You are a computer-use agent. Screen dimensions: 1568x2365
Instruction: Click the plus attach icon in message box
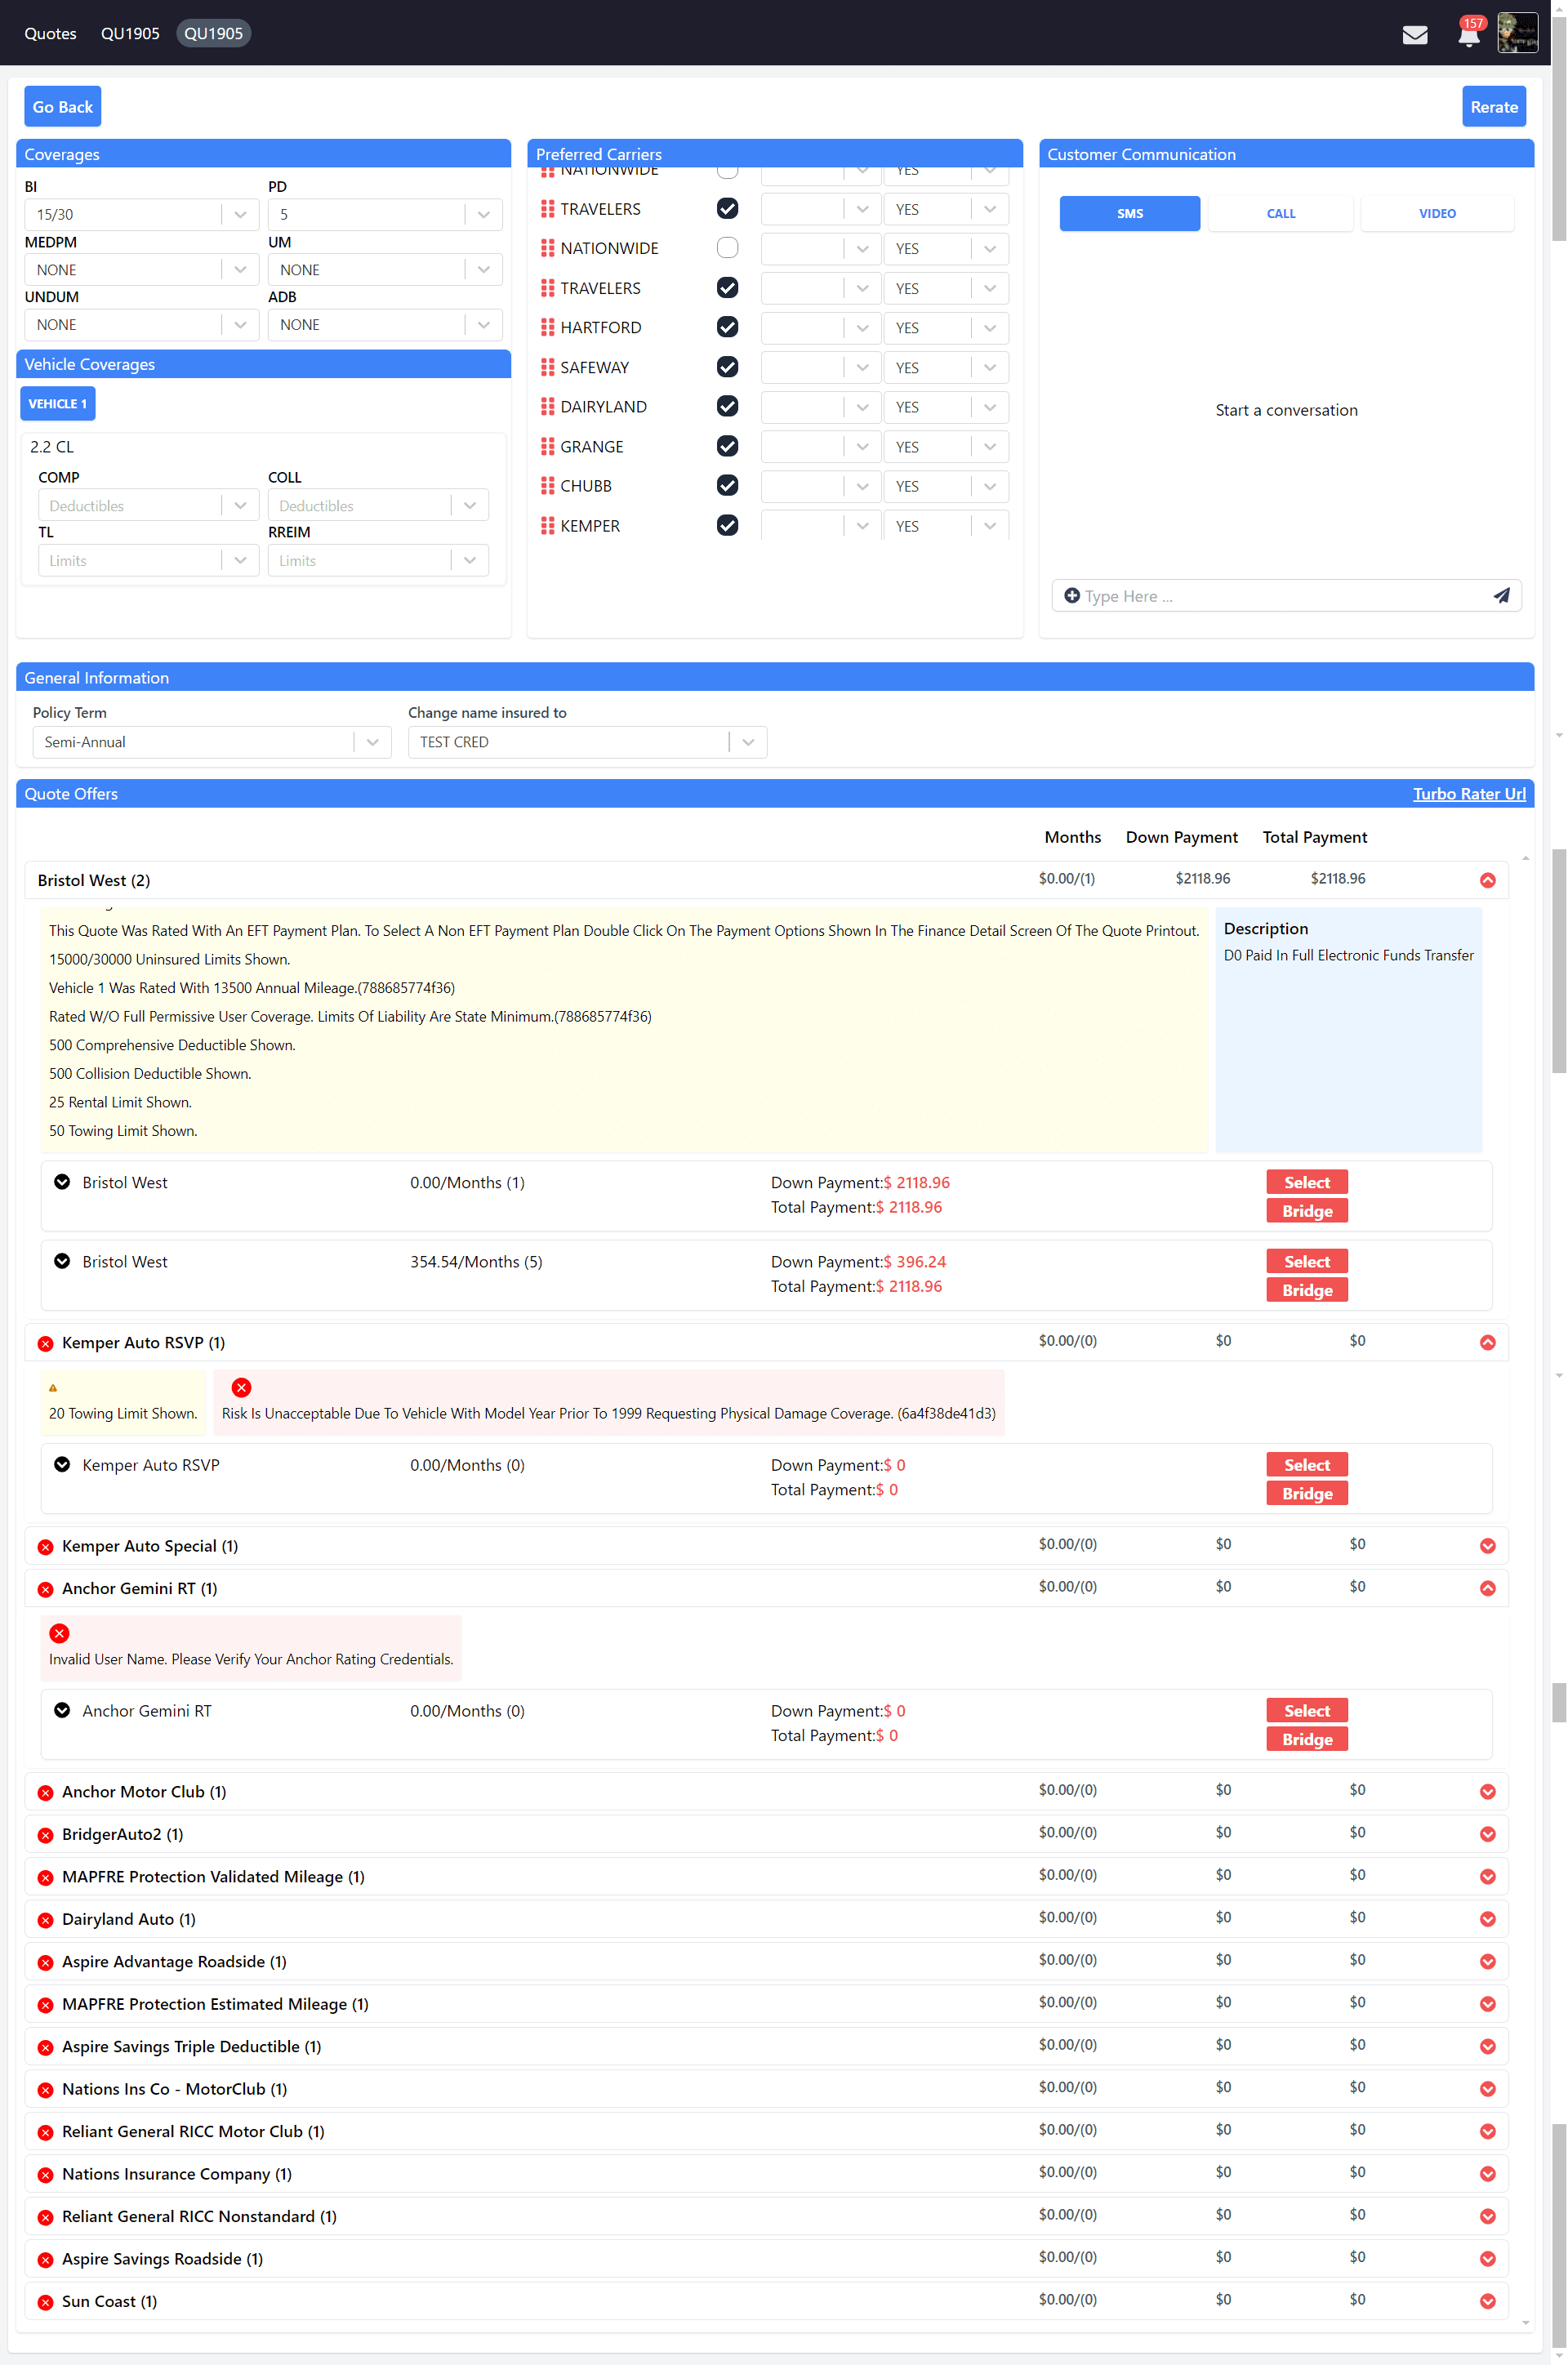tap(1071, 596)
